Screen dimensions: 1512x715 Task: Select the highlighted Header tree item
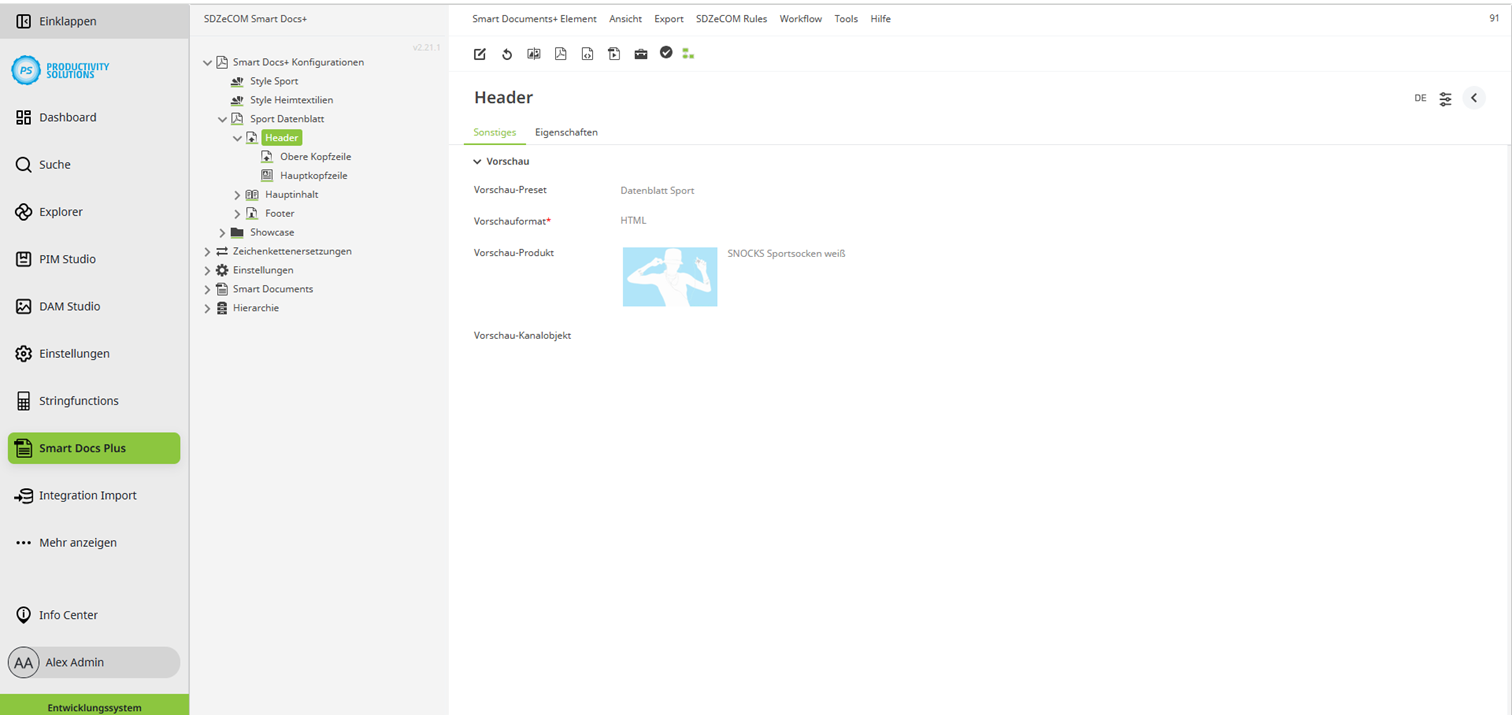pyautogui.click(x=282, y=138)
